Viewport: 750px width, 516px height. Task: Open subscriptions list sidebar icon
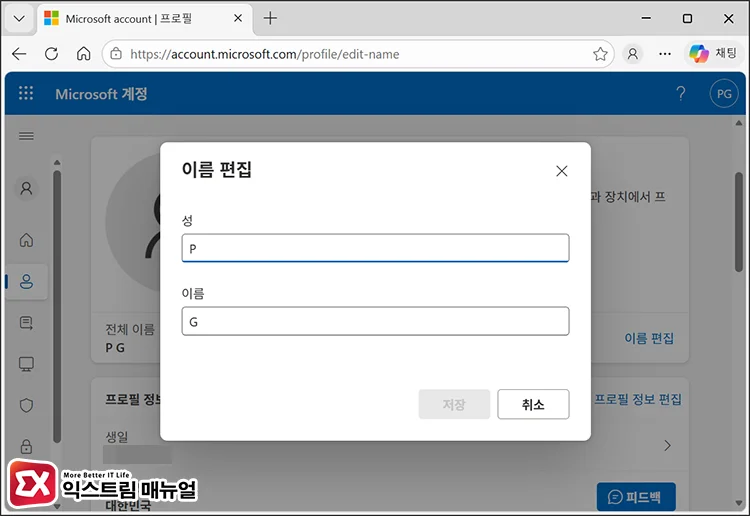[x=26, y=323]
